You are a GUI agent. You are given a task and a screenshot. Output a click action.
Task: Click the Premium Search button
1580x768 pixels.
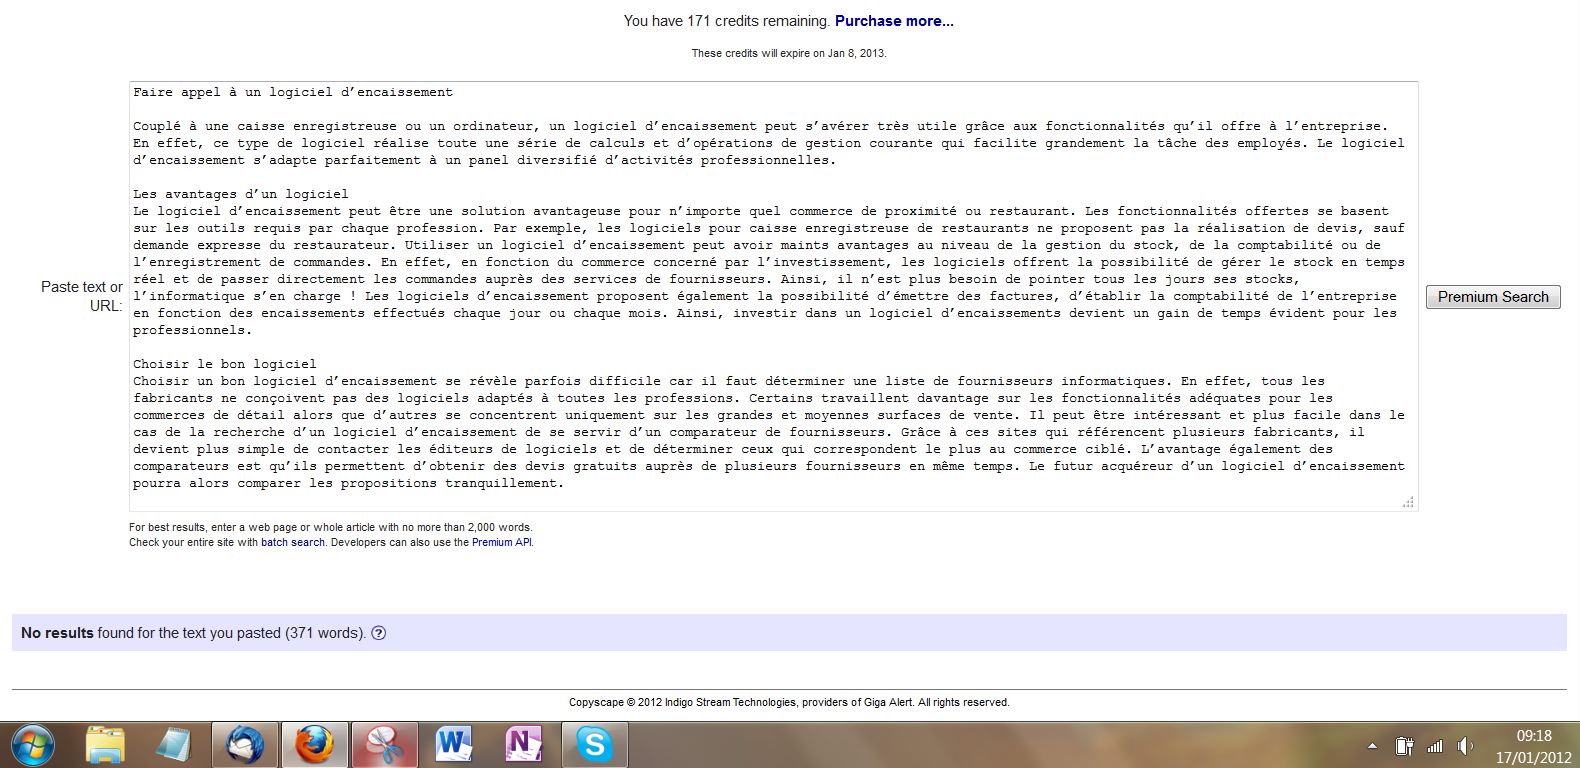(1492, 297)
